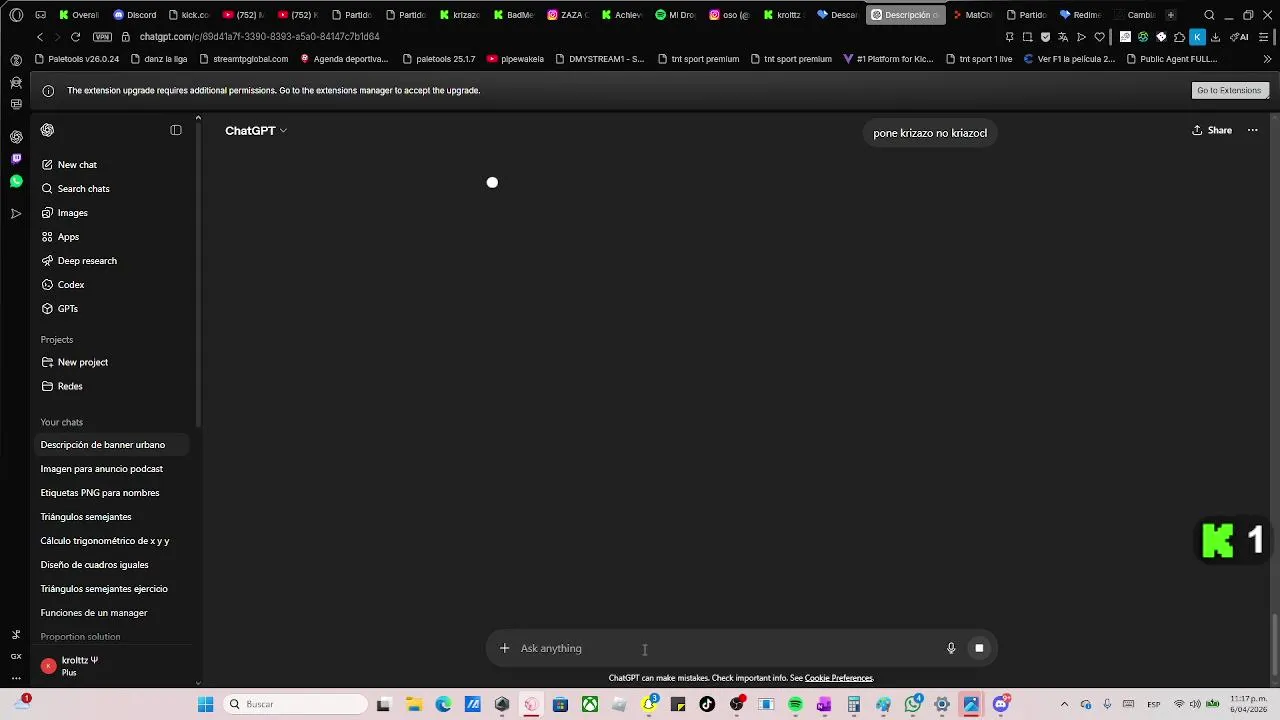
Task: Click the taskbar Buscar search box
Action: 296,704
